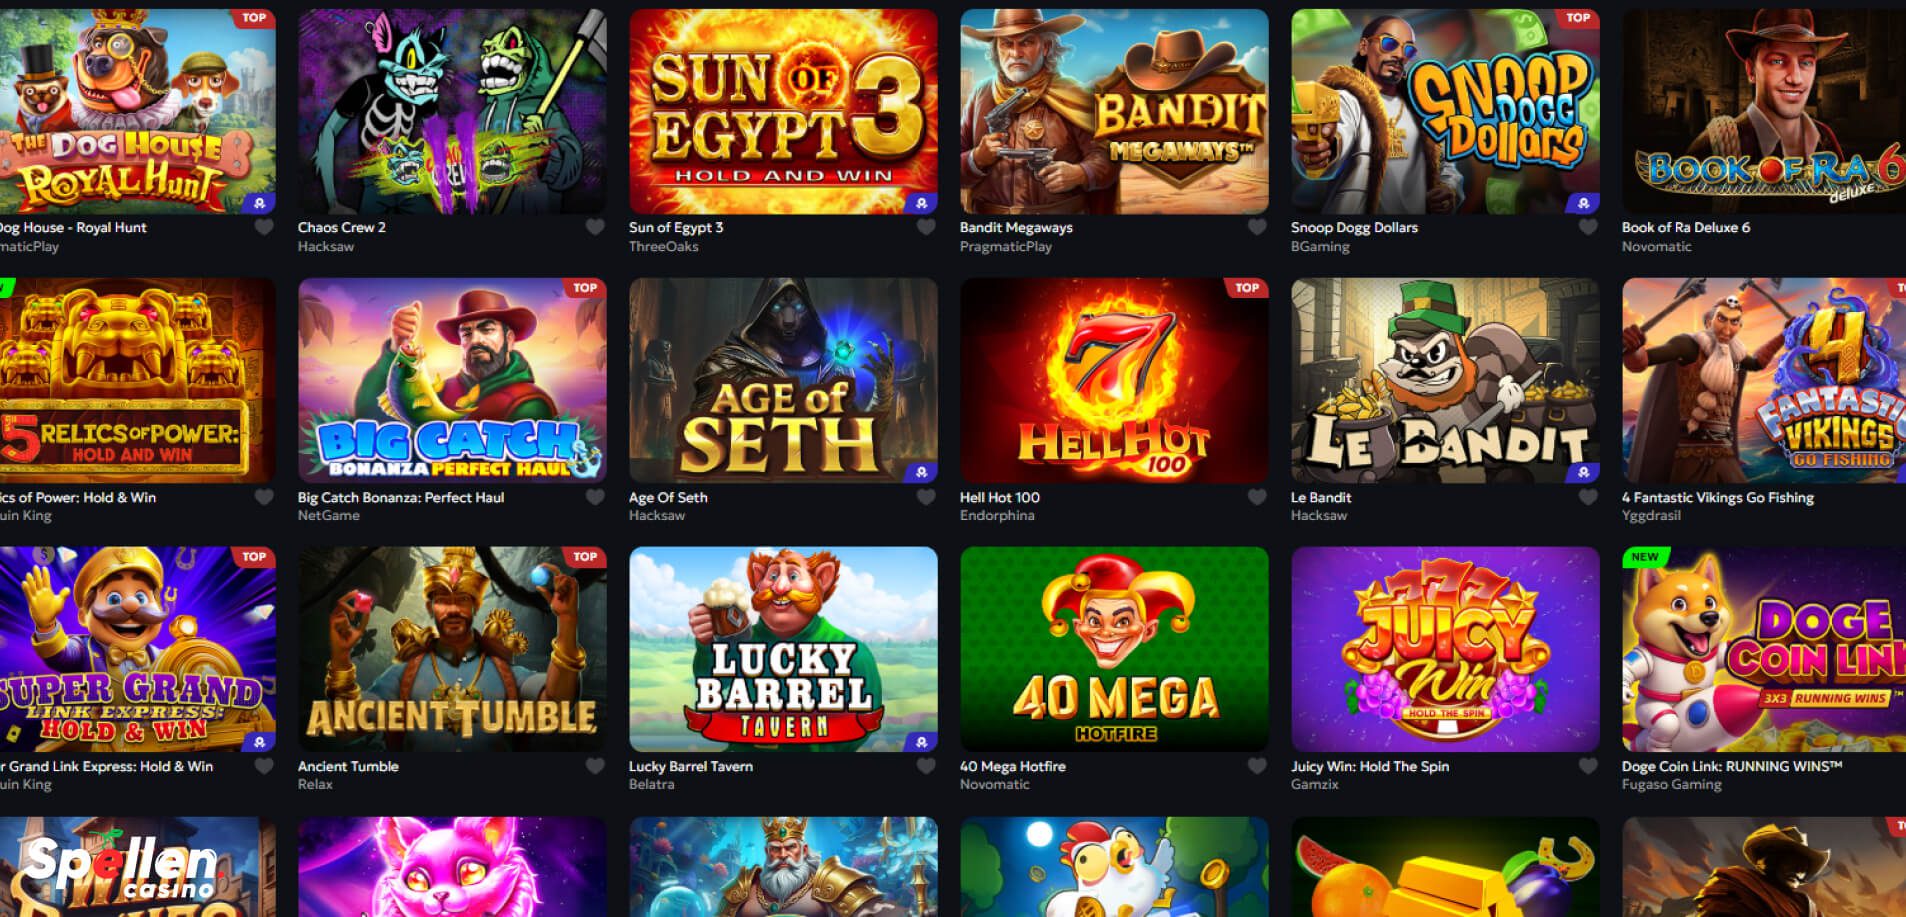Favorite Juicy Win: Hold The Spin heart
Viewport: 1906px width, 917px height.
(1588, 766)
